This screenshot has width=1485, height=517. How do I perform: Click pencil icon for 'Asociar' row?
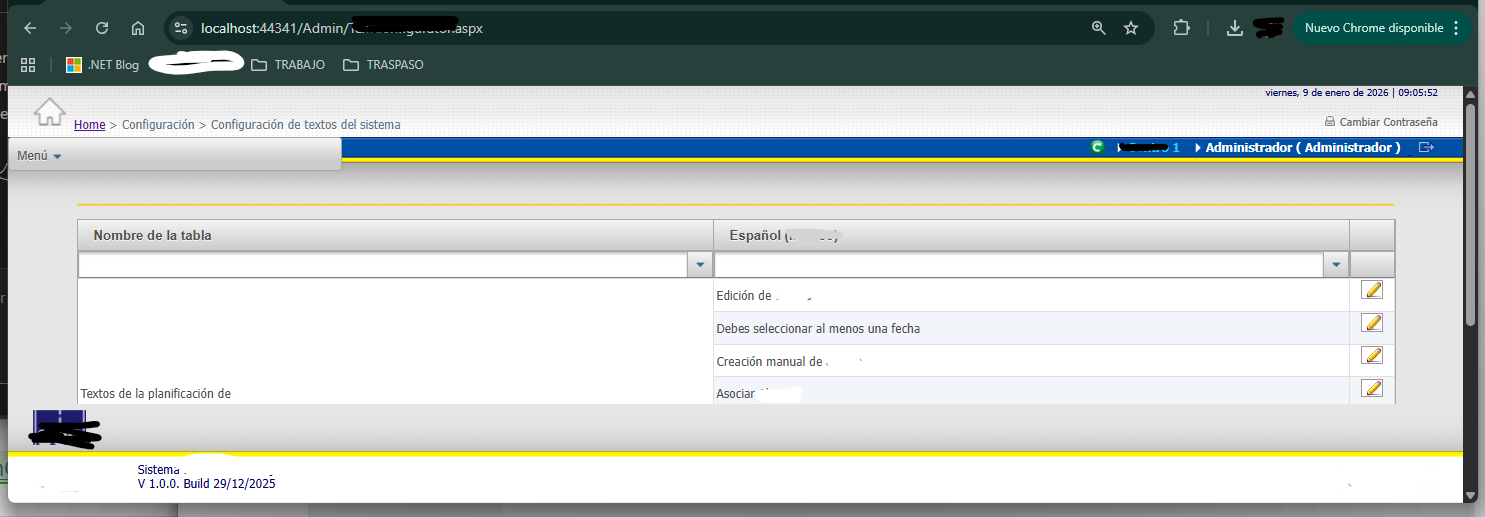pos(1372,388)
